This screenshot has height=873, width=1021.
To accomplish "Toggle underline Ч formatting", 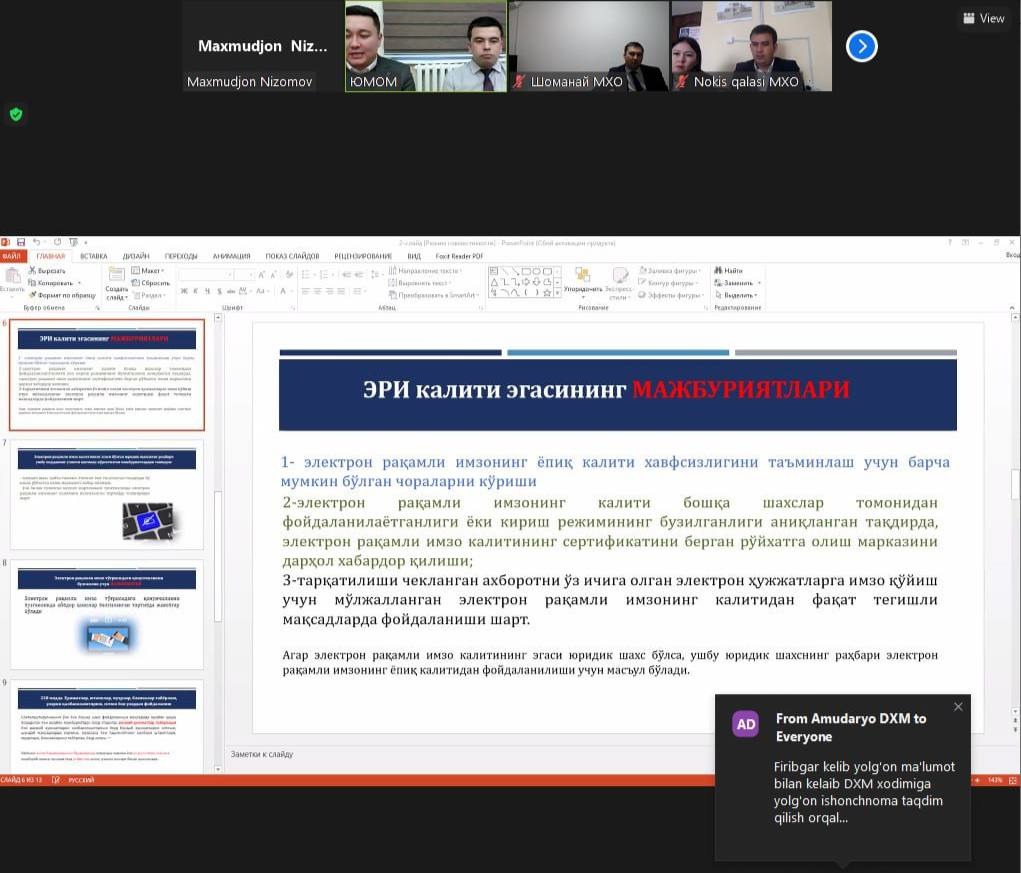I will [x=207, y=291].
